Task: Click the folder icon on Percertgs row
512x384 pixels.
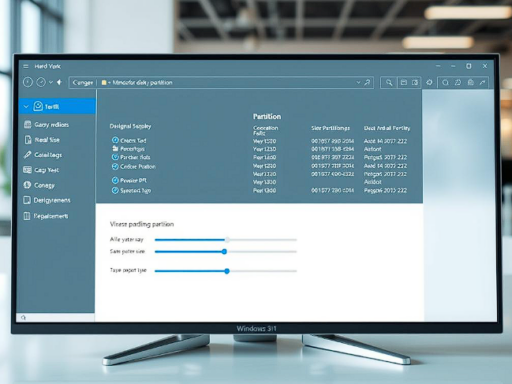Action: [115, 148]
